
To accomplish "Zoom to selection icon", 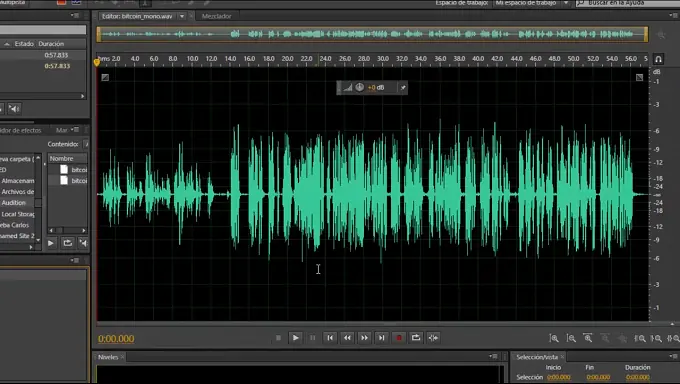I will coord(673,338).
